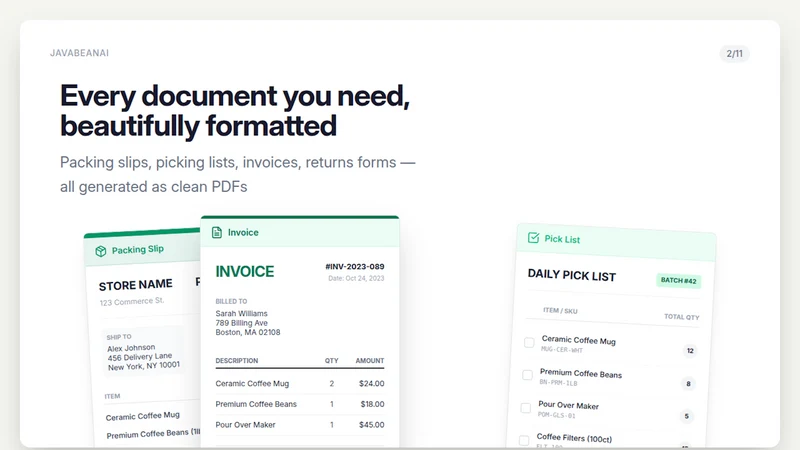Click the Boston, MA 02108 line
800x450 pixels.
[x=248, y=332]
